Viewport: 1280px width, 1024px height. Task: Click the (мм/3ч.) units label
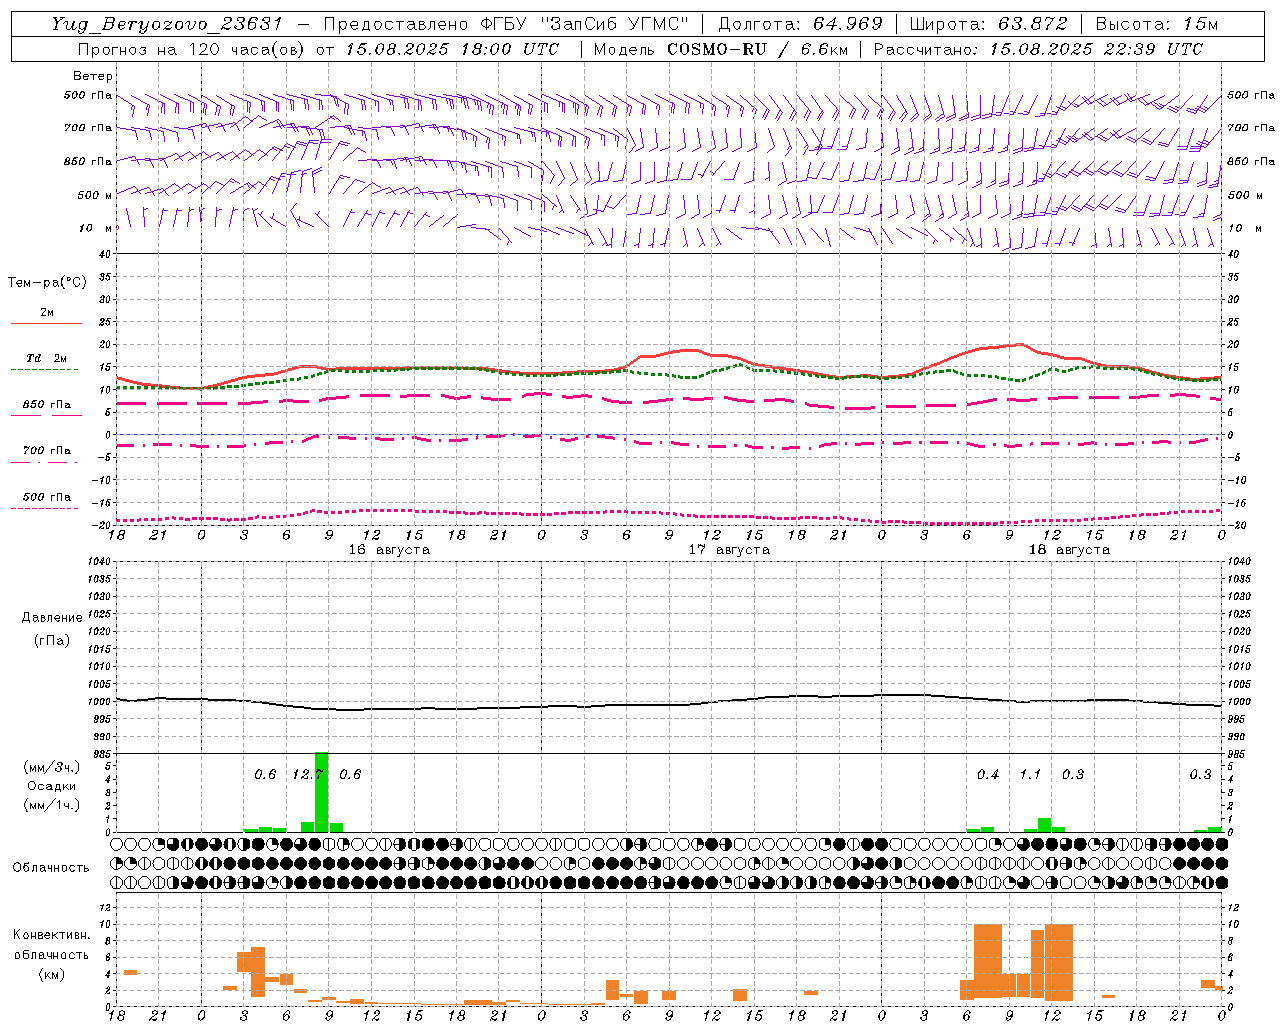pos(51,767)
